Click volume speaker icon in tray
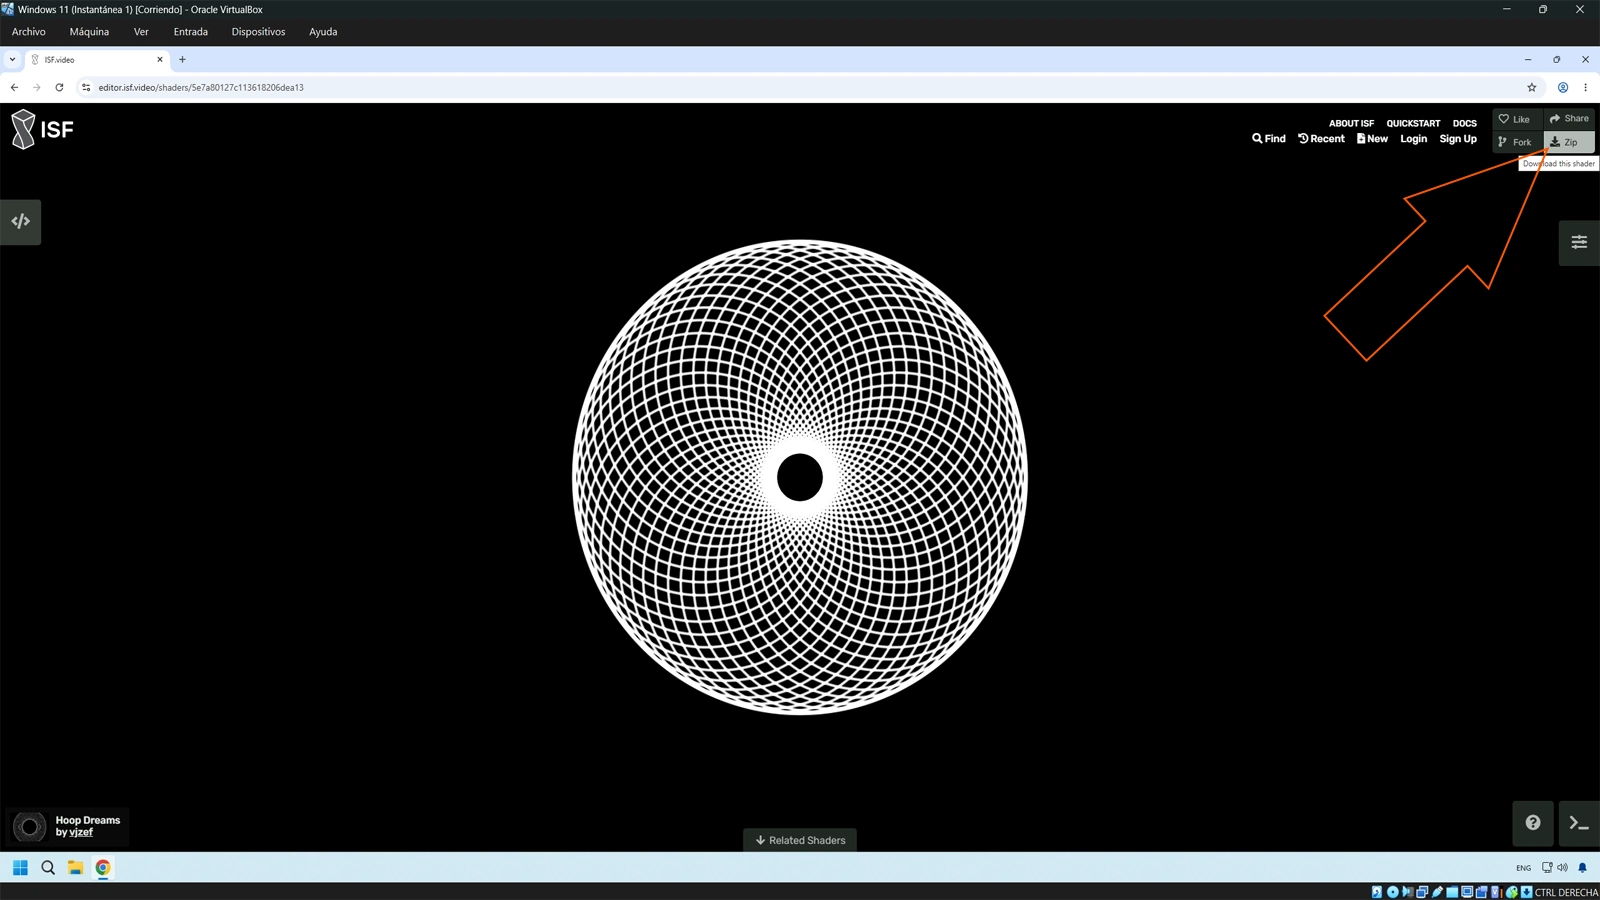Screen dimensions: 1600x900 1562,867
